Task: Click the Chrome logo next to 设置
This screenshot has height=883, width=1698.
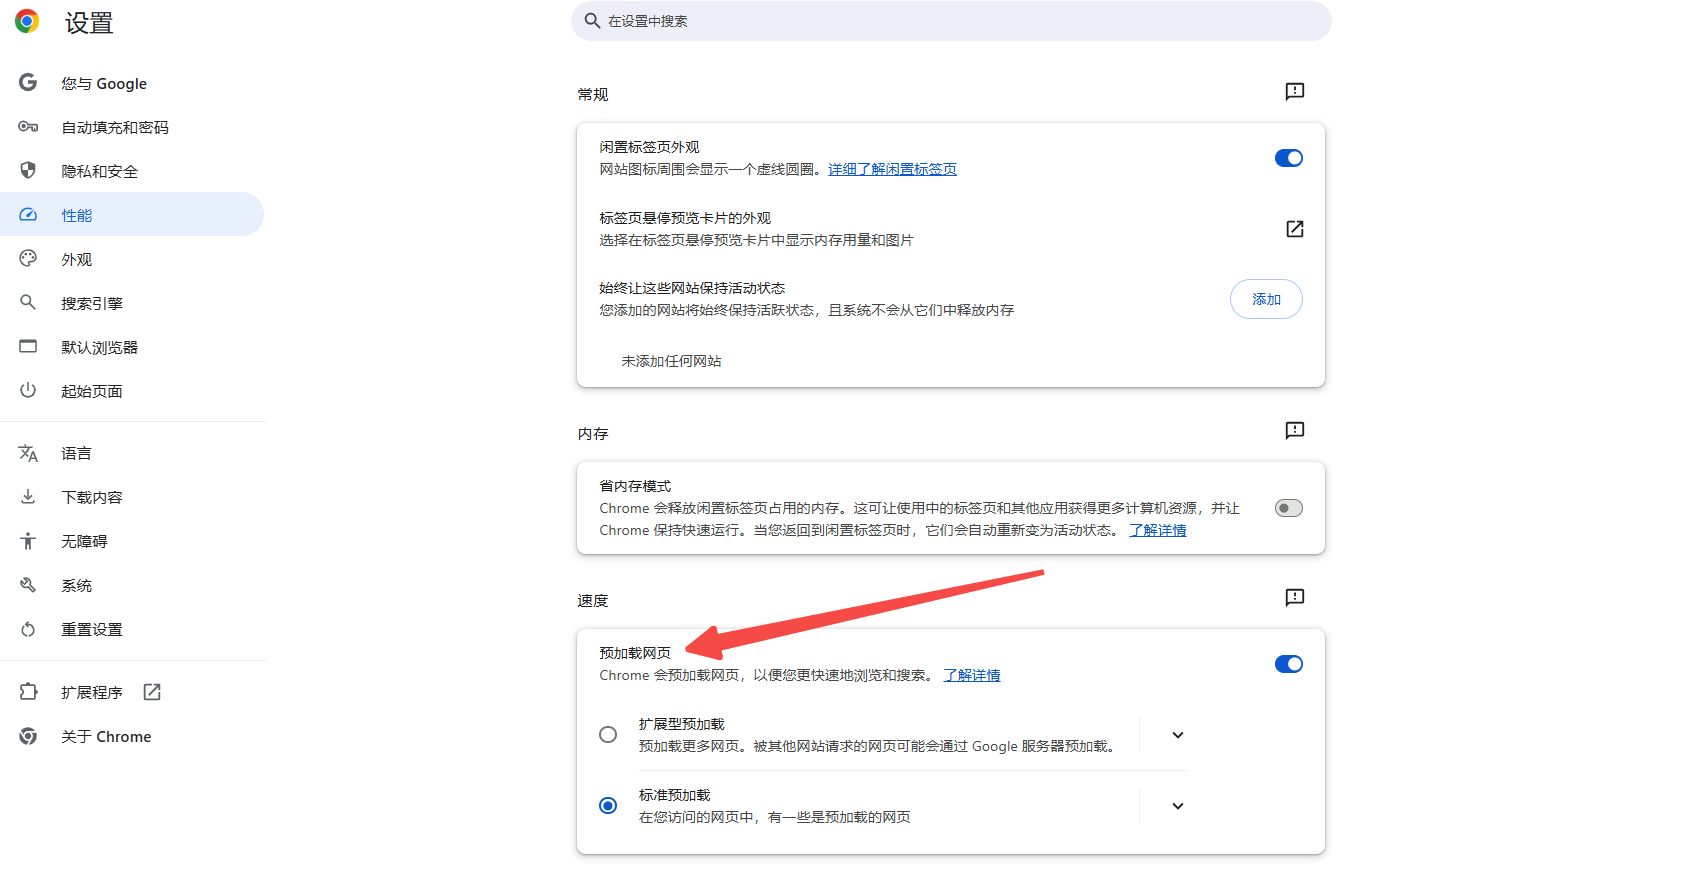Action: tap(27, 21)
